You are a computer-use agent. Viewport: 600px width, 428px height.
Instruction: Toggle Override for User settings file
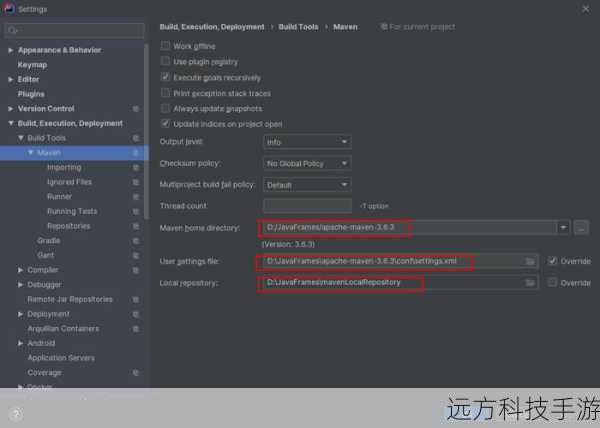552,261
